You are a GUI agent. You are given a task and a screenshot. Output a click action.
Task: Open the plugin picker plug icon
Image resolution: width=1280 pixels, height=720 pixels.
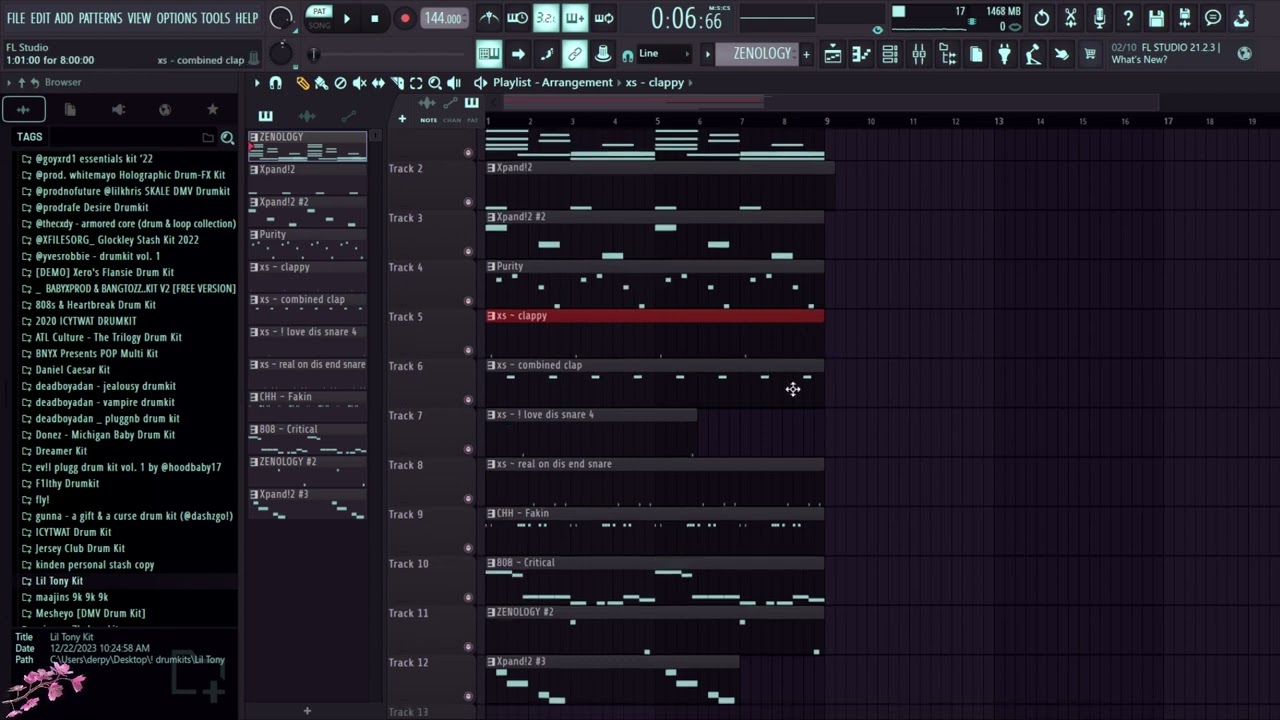coord(1004,54)
